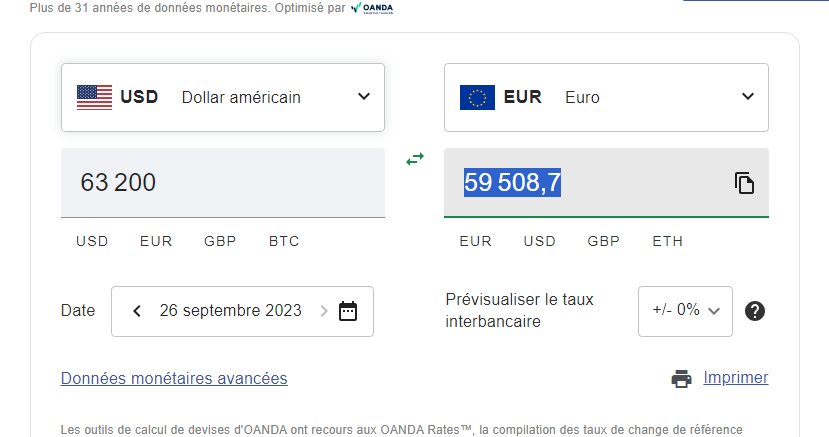Click the 63 200 amount input field
This screenshot has height=437, width=829.
click(223, 183)
